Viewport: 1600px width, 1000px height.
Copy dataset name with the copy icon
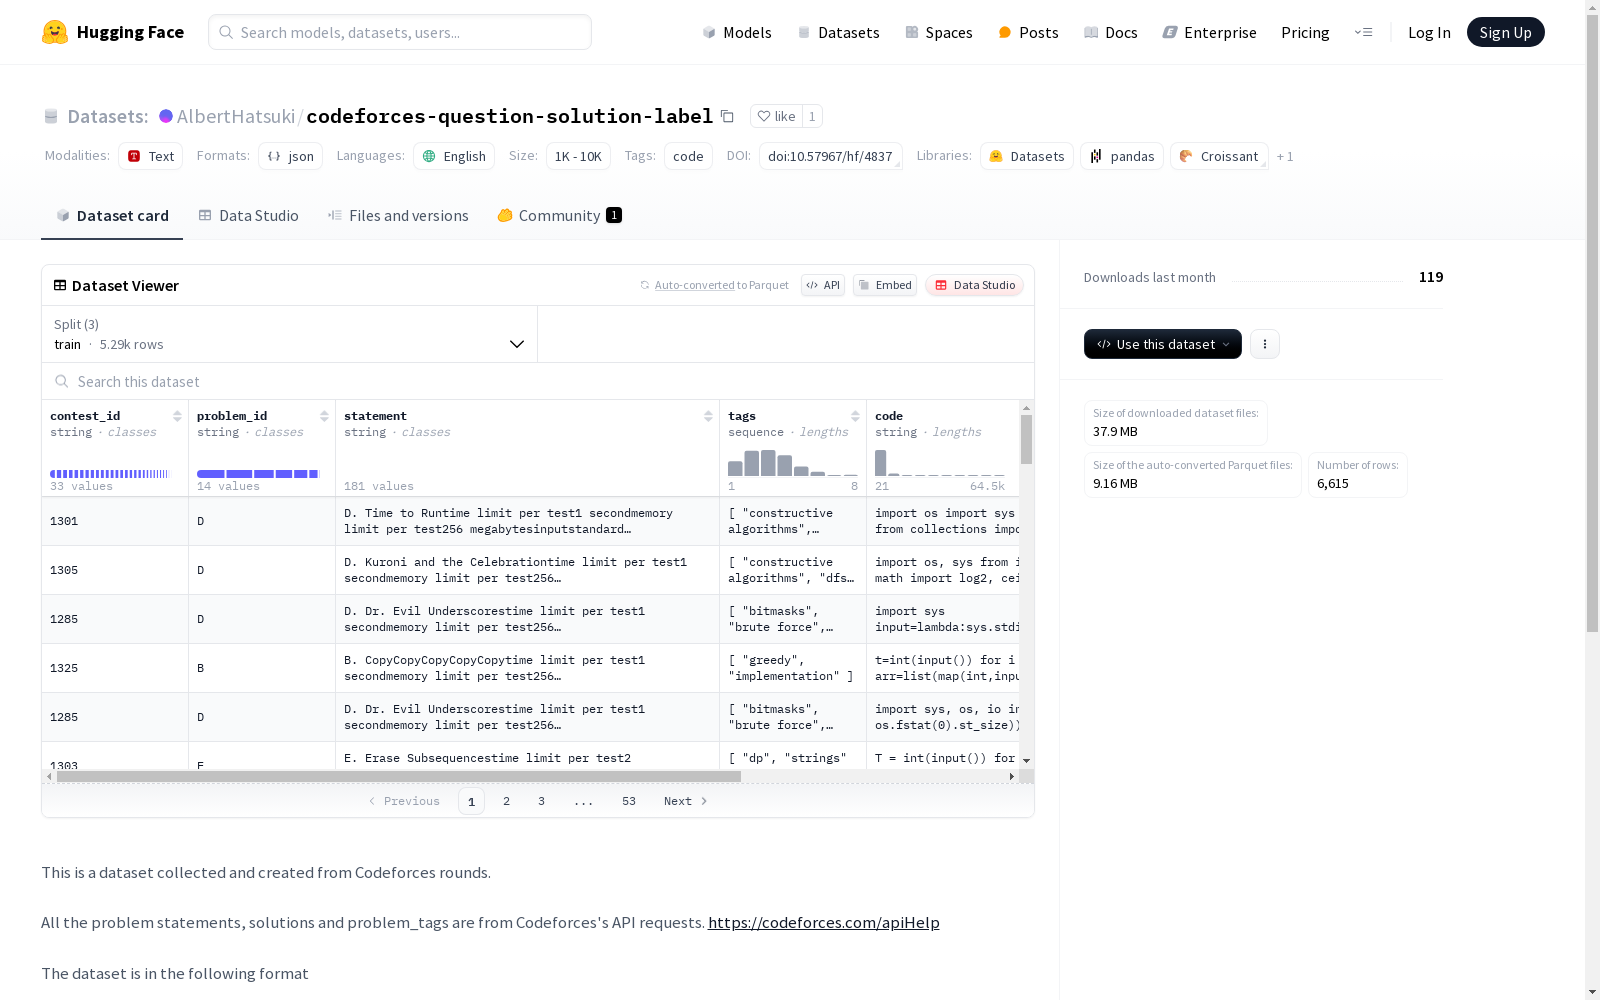point(727,116)
